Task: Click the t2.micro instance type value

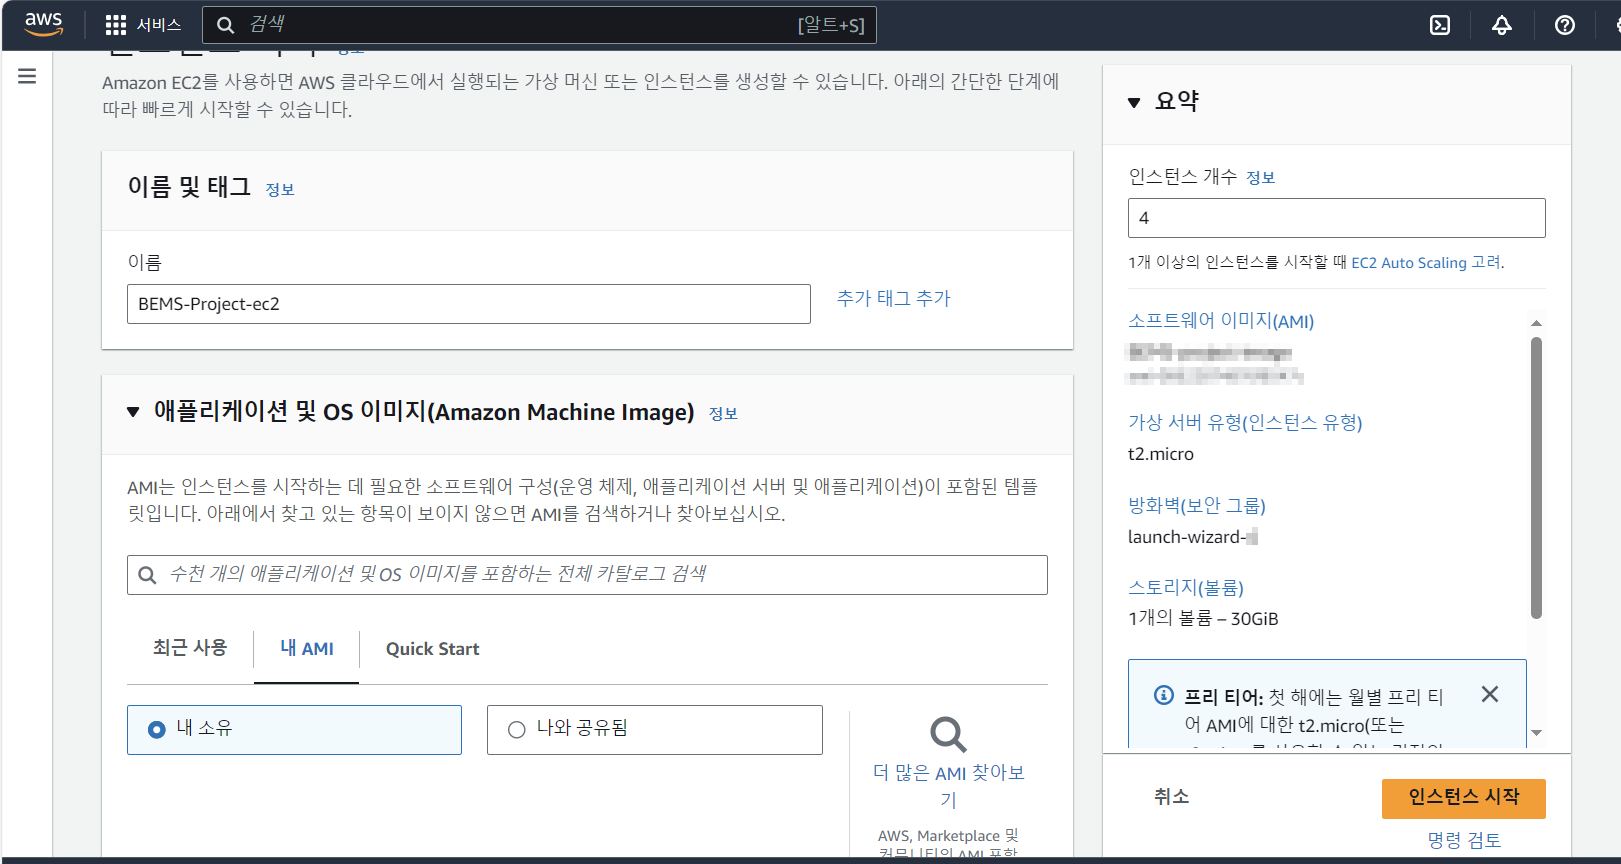Action: pos(1161,454)
